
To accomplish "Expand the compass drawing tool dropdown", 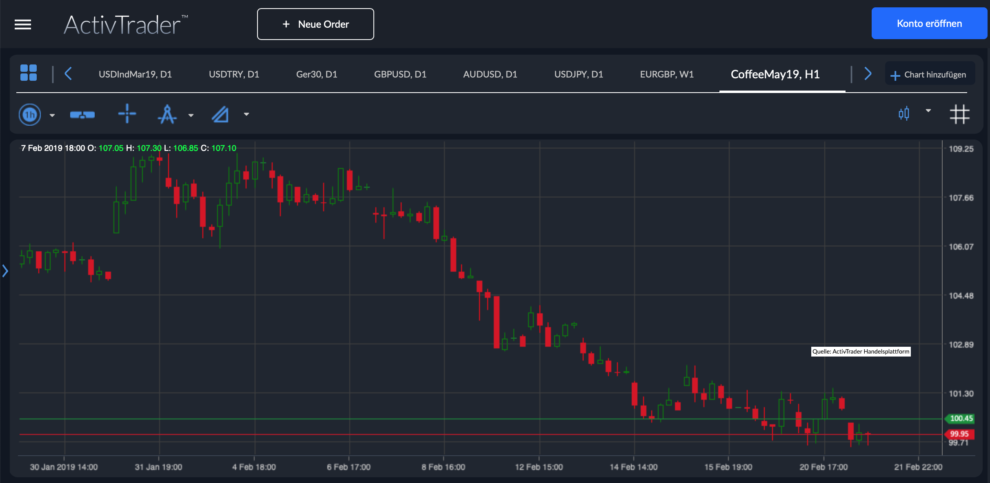I will click(x=191, y=115).
